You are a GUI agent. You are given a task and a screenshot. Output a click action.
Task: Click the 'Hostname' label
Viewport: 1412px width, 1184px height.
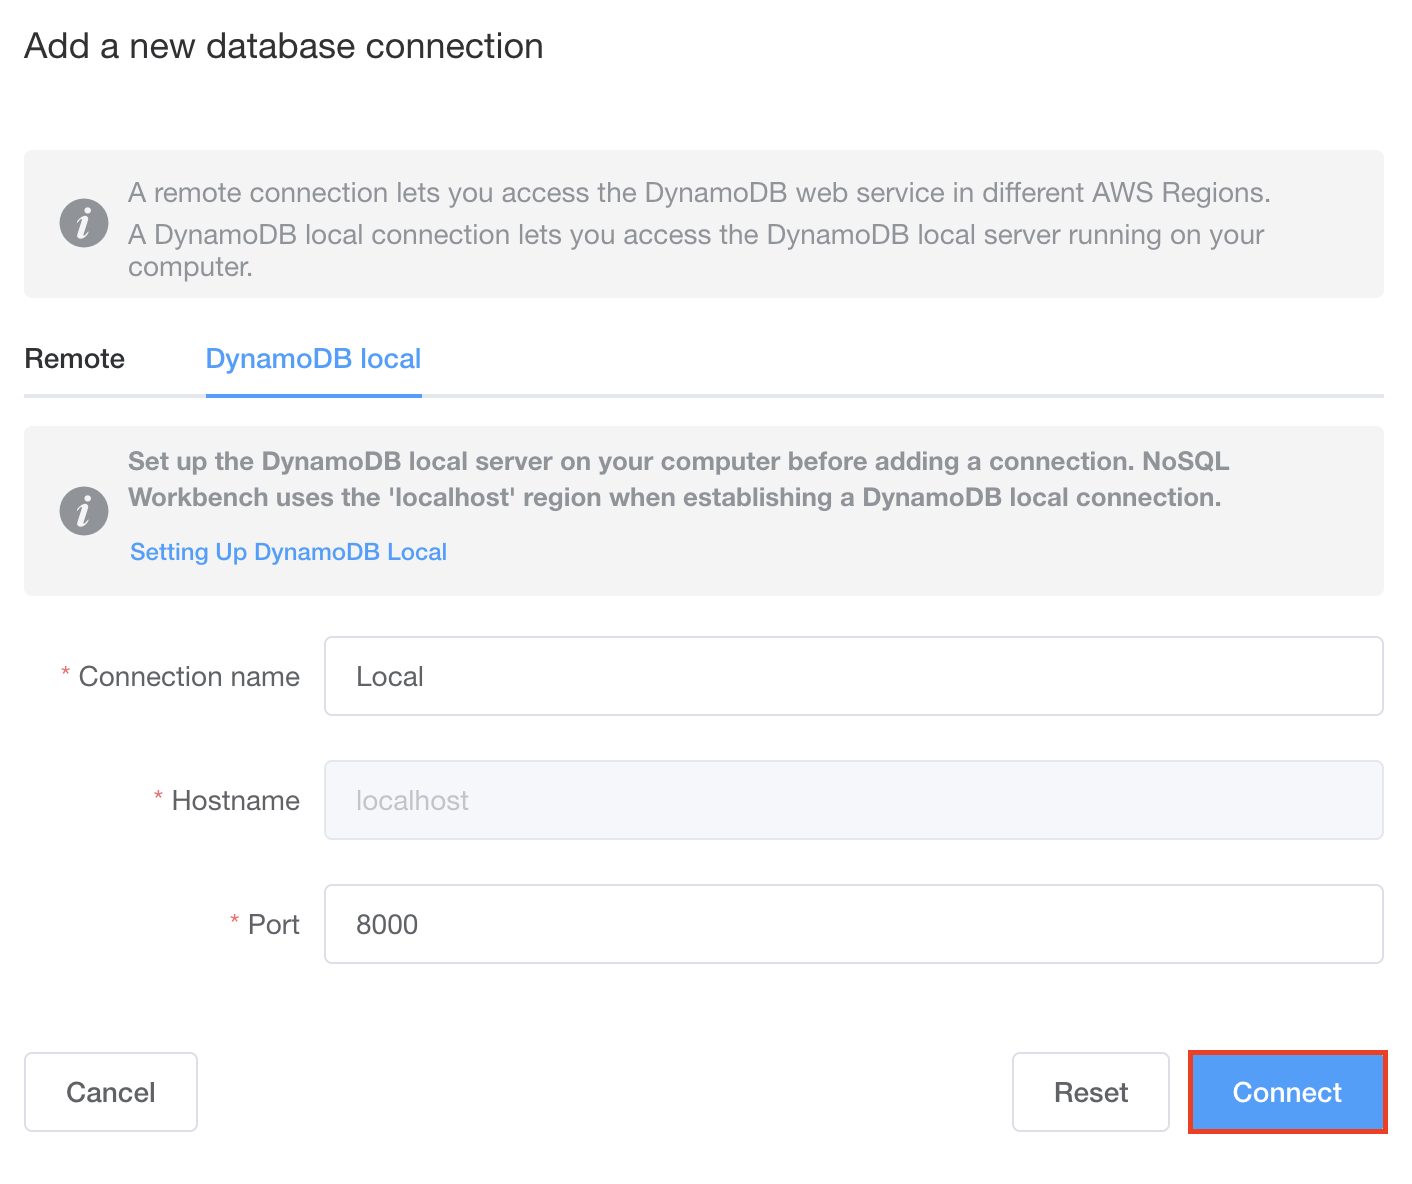click(x=236, y=801)
